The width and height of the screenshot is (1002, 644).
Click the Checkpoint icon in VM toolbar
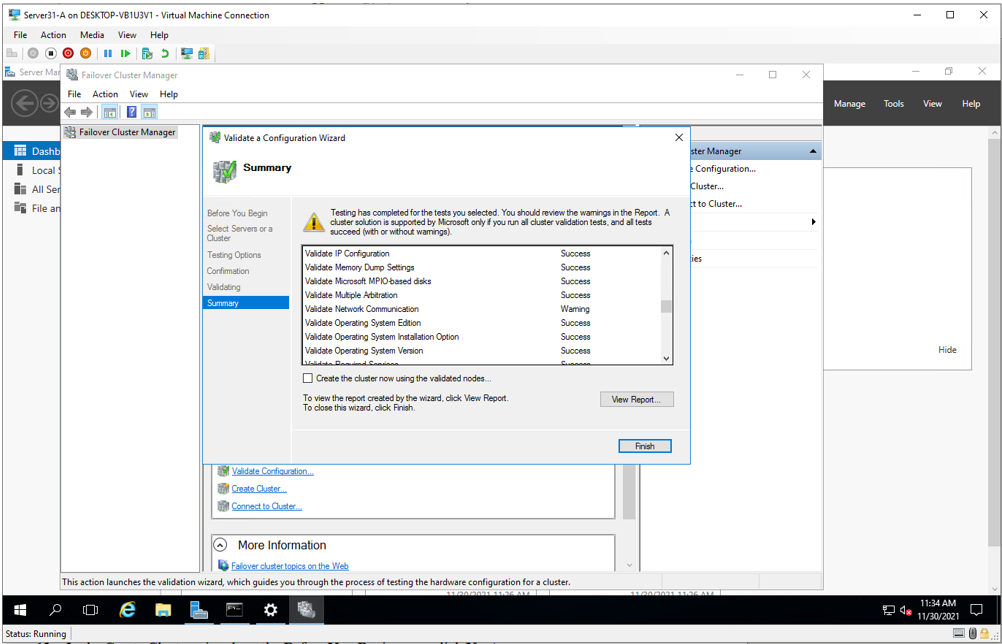(148, 54)
